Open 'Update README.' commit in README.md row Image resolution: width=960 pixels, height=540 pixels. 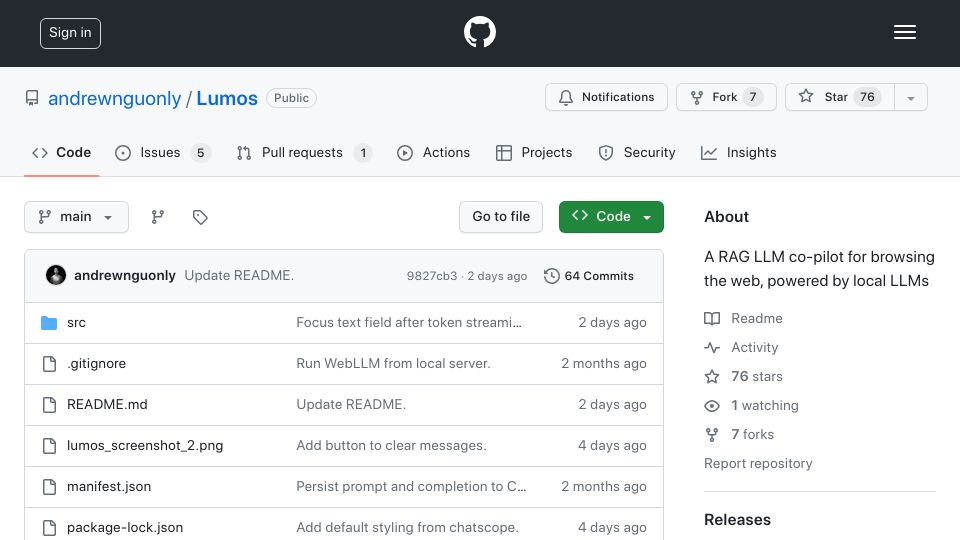click(x=351, y=405)
